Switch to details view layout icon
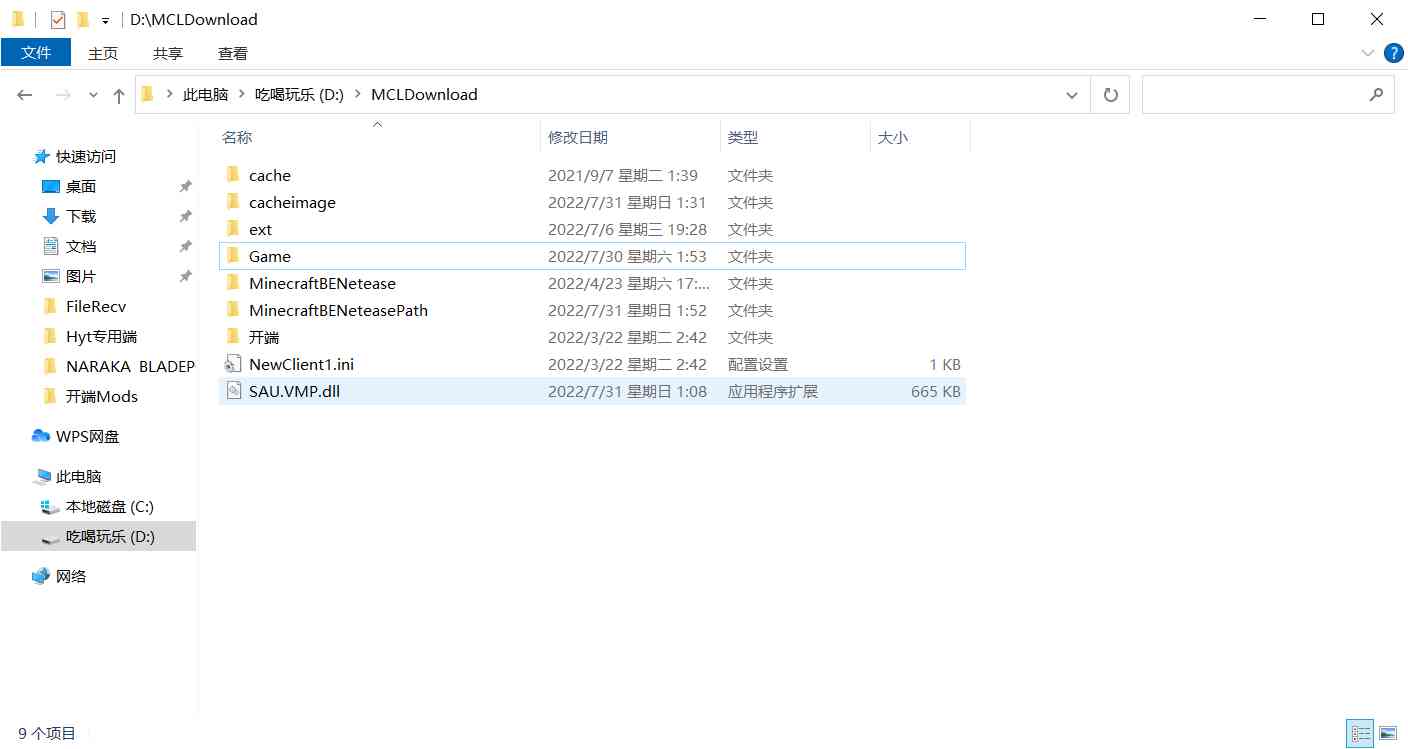 (x=1359, y=733)
